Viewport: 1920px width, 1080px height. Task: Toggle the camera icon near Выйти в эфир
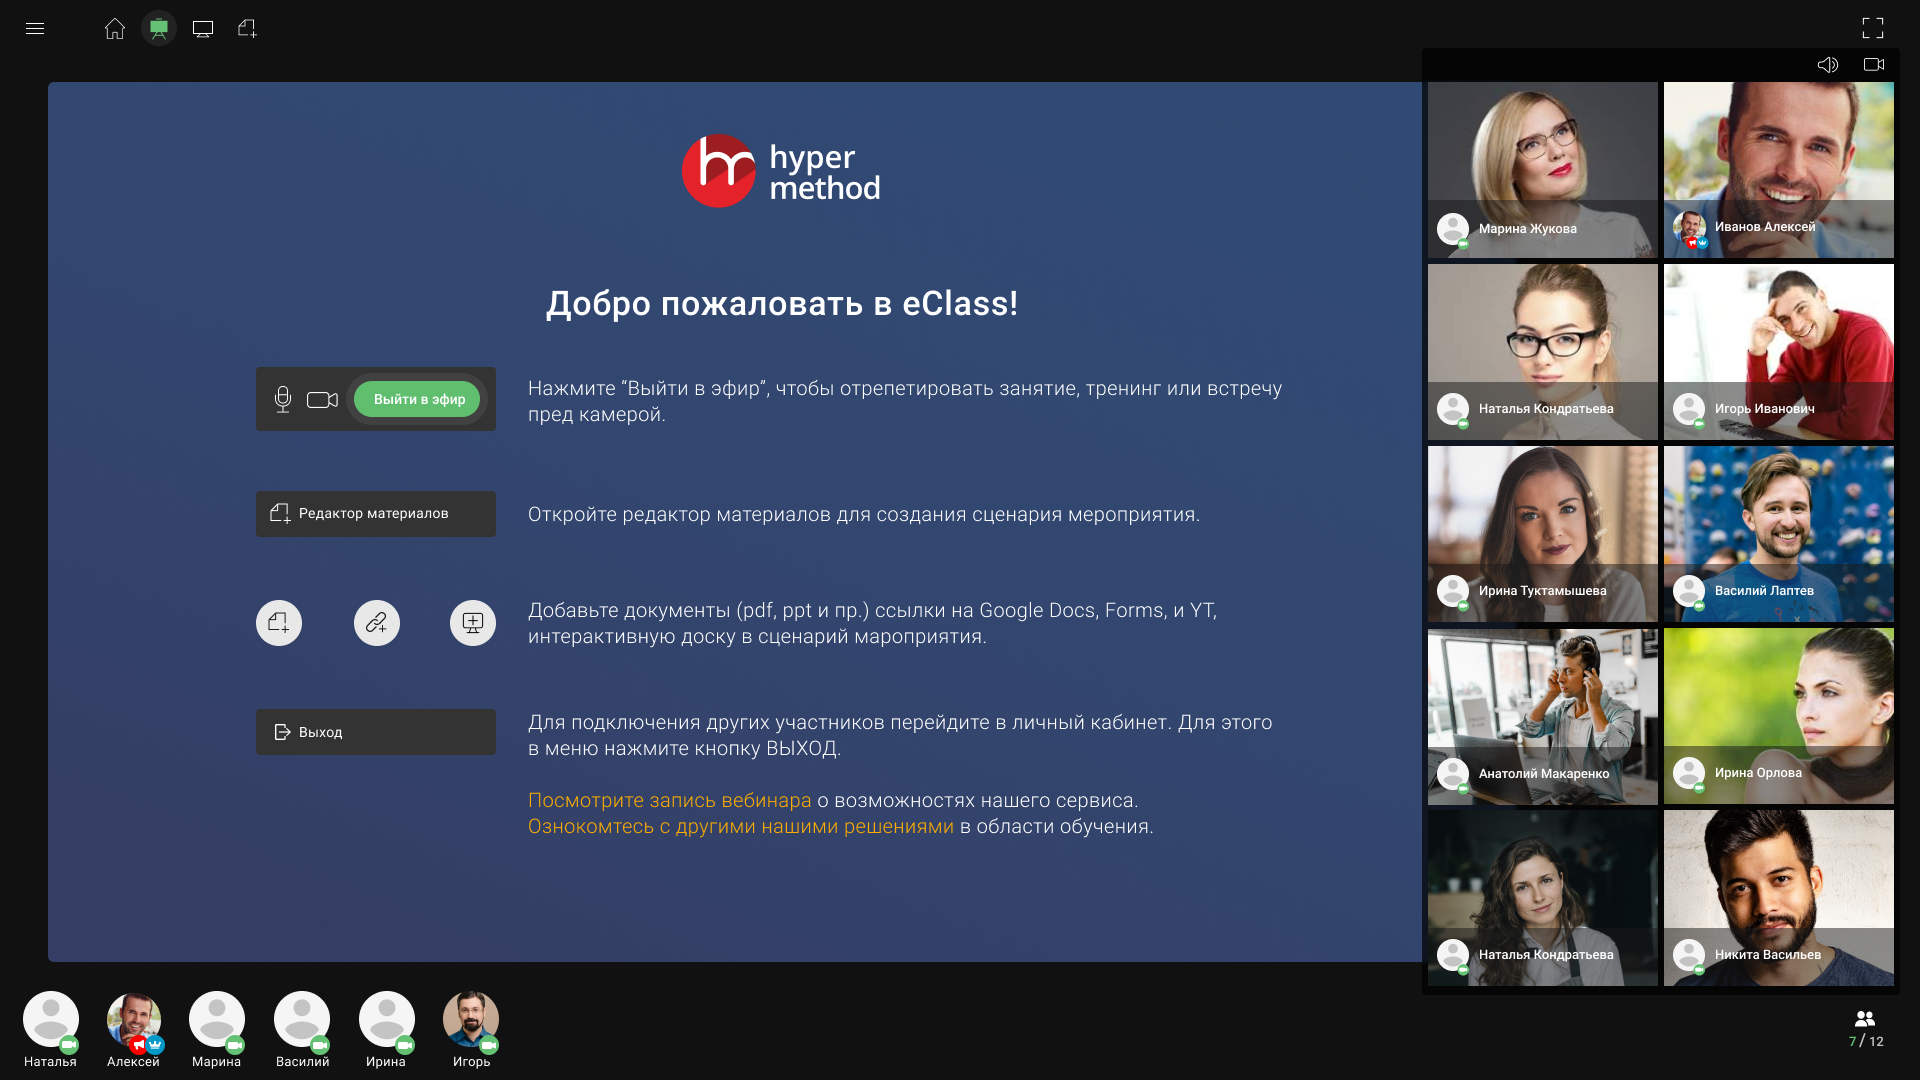[322, 400]
